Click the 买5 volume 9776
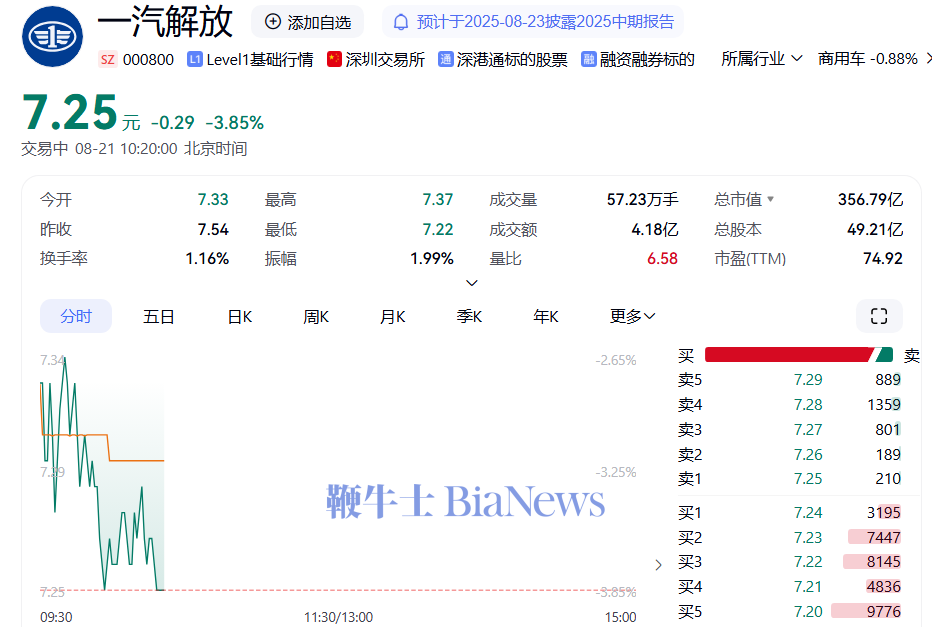Screen dimensions: 932x627 883,612
